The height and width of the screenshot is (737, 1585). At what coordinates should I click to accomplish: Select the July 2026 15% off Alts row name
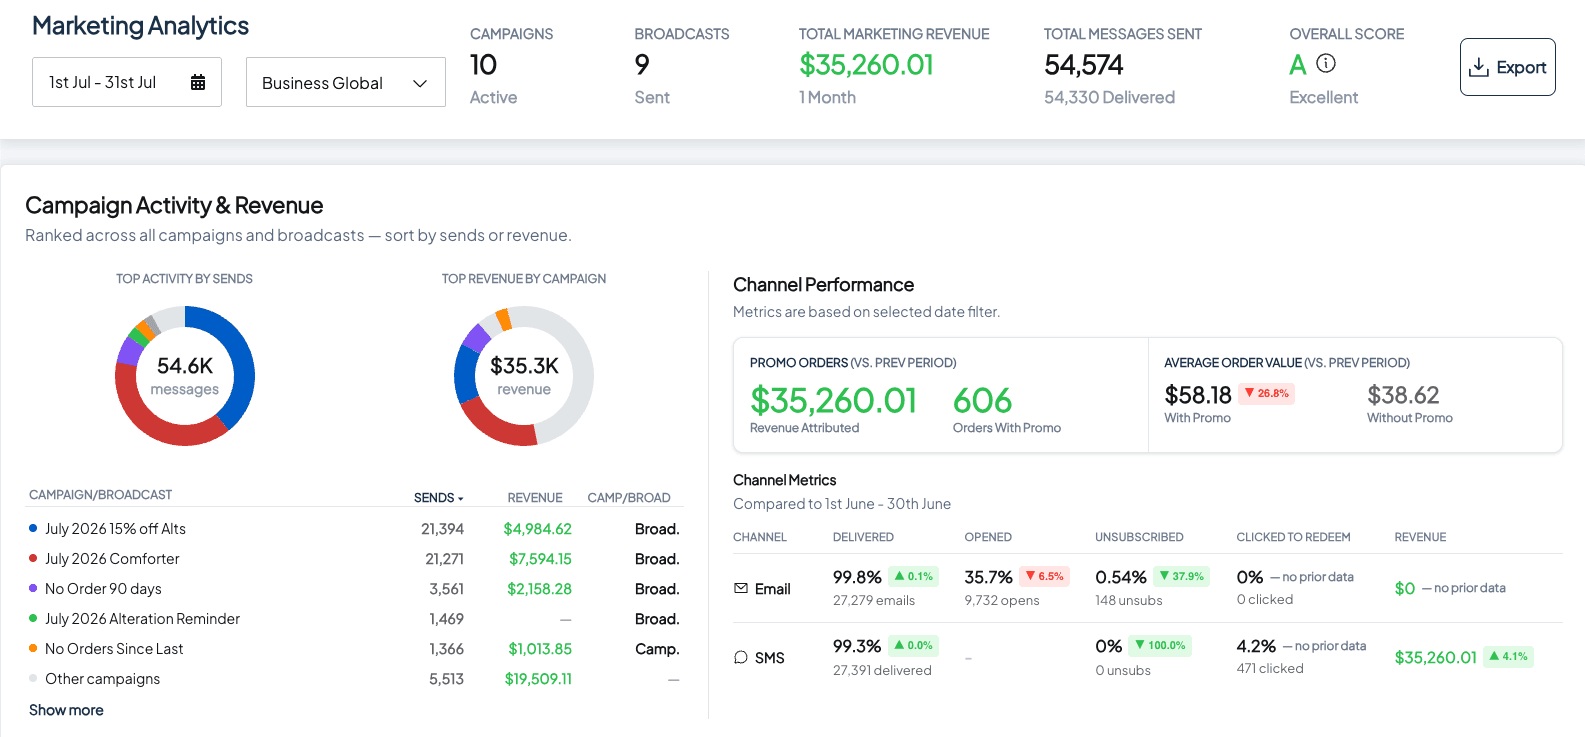pyautogui.click(x=115, y=529)
